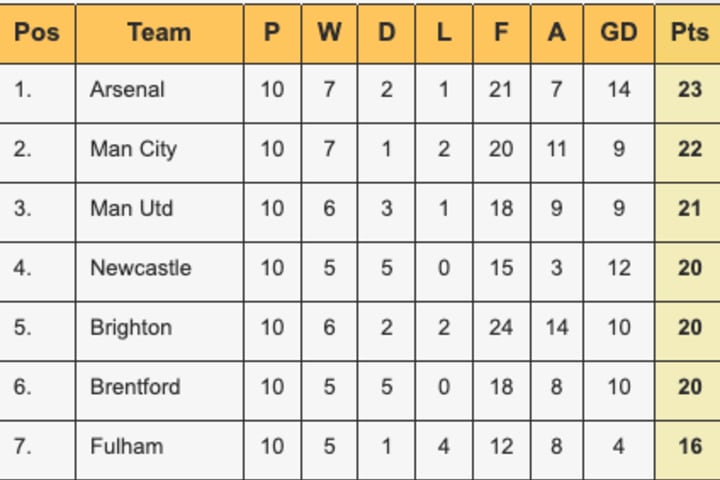This screenshot has width=720, height=480.
Task: Click the Team column header
Action: [x=159, y=32]
